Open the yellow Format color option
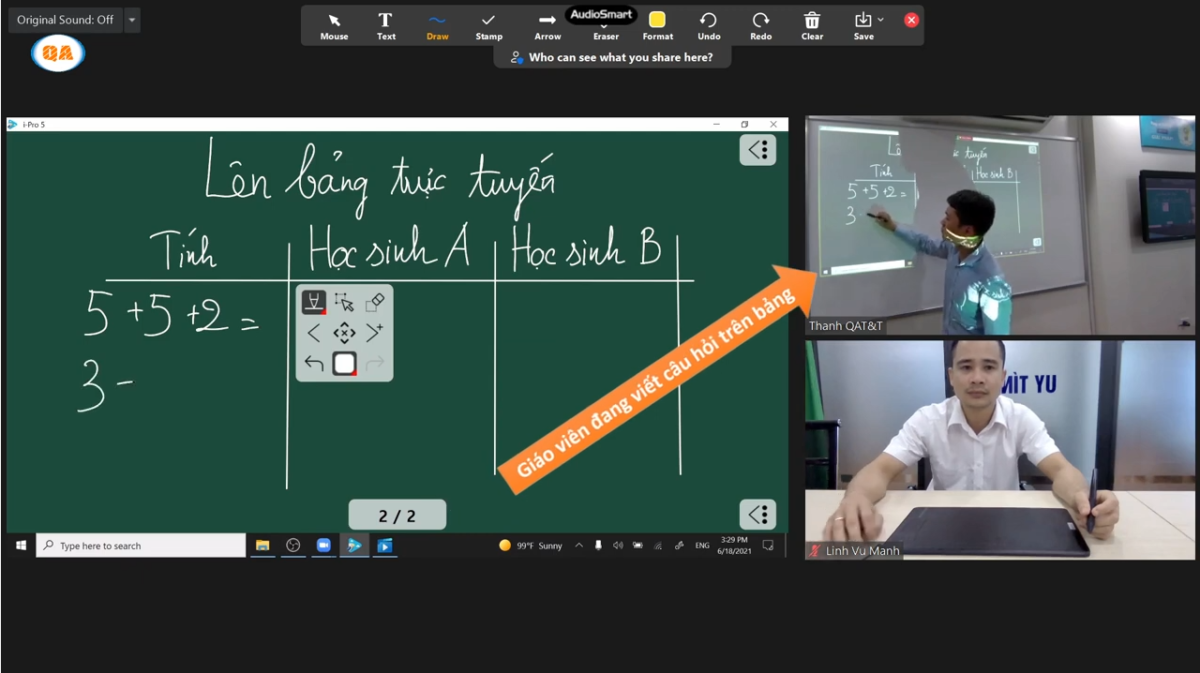Image resolution: width=1200 pixels, height=673 pixels. (657, 26)
